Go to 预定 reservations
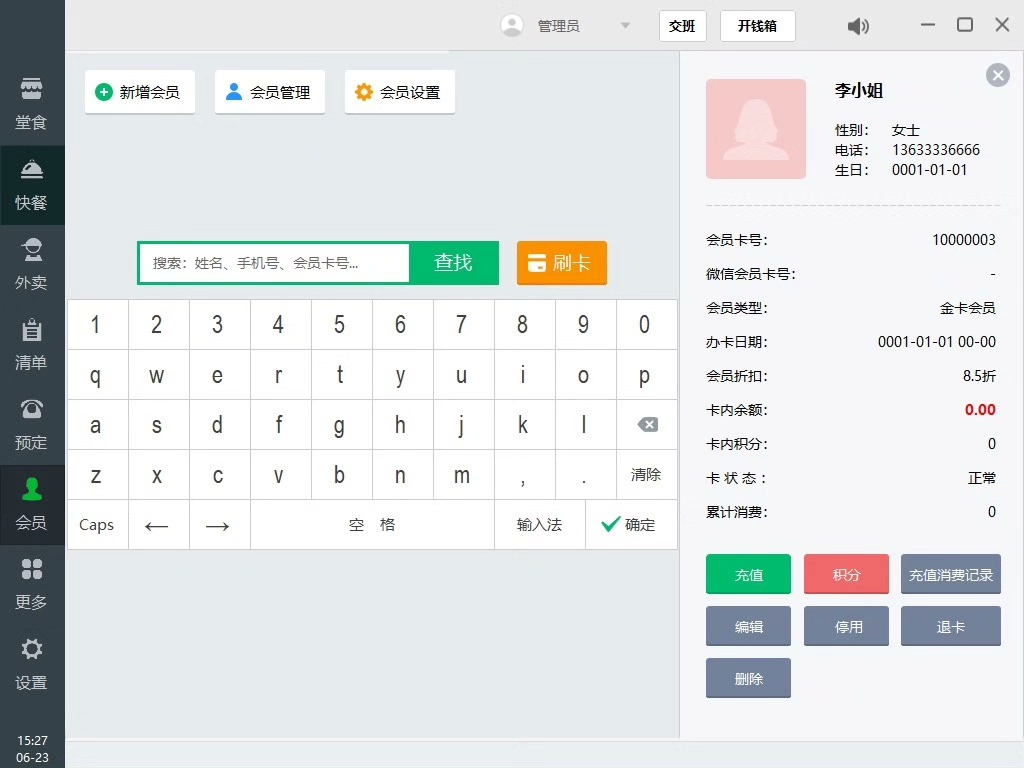Viewport: 1024px width, 768px height. point(32,424)
